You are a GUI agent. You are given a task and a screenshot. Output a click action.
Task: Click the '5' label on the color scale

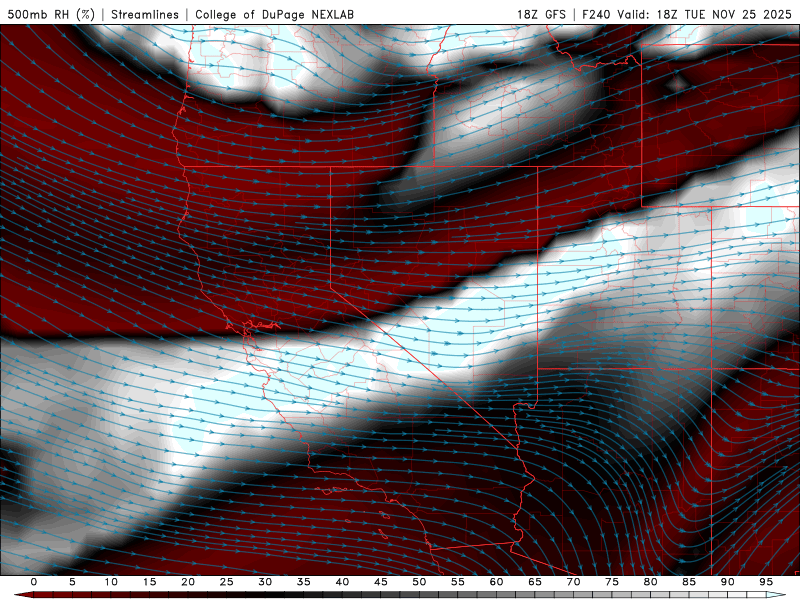point(72,582)
